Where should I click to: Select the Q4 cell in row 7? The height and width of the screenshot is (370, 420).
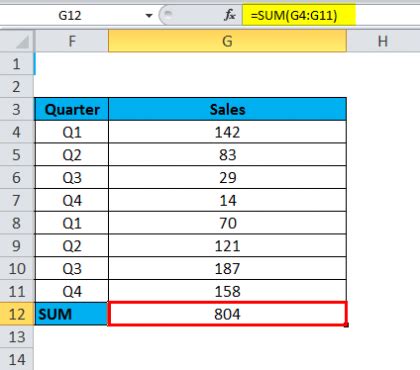click(72, 200)
